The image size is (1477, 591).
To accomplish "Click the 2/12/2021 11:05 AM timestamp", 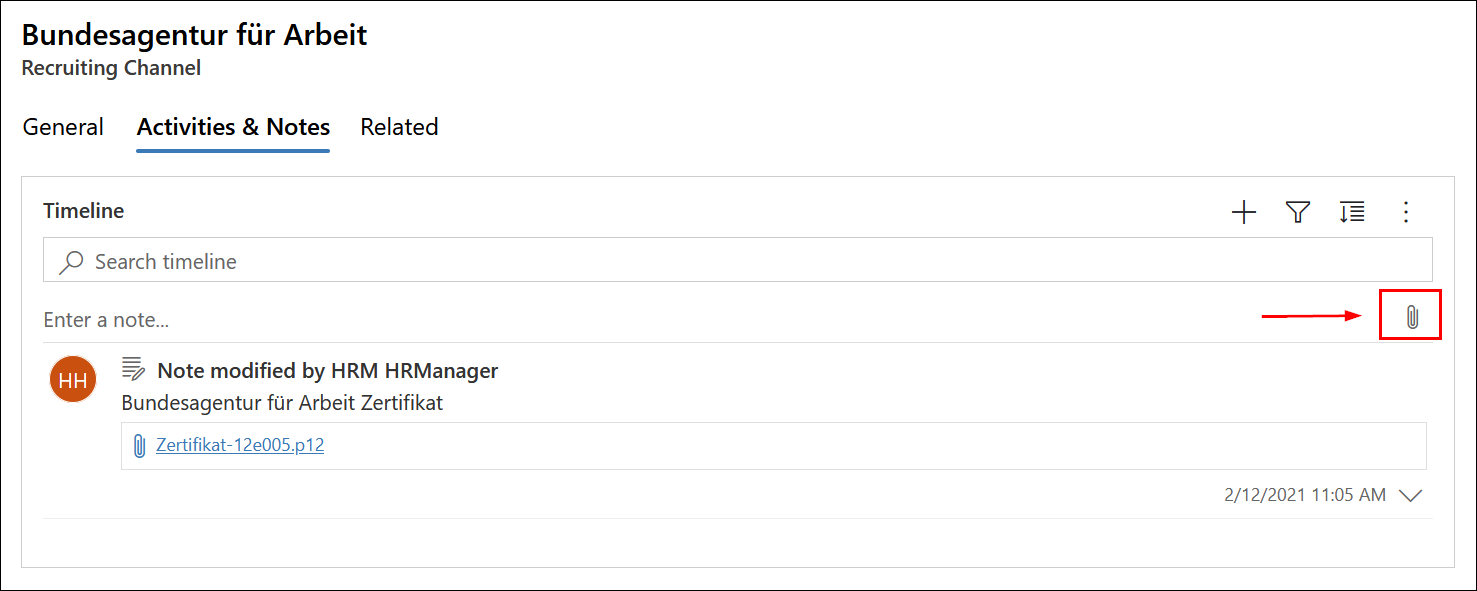I will click(1305, 495).
